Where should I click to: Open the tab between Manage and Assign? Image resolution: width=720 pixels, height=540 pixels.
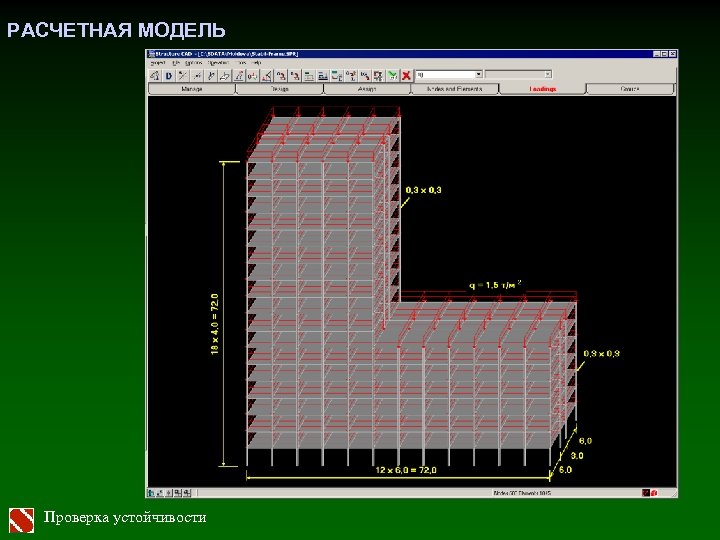pos(280,89)
